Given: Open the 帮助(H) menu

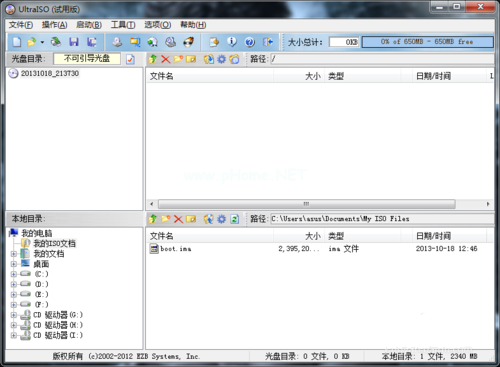Looking at the screenshot, I should click(x=193, y=25).
